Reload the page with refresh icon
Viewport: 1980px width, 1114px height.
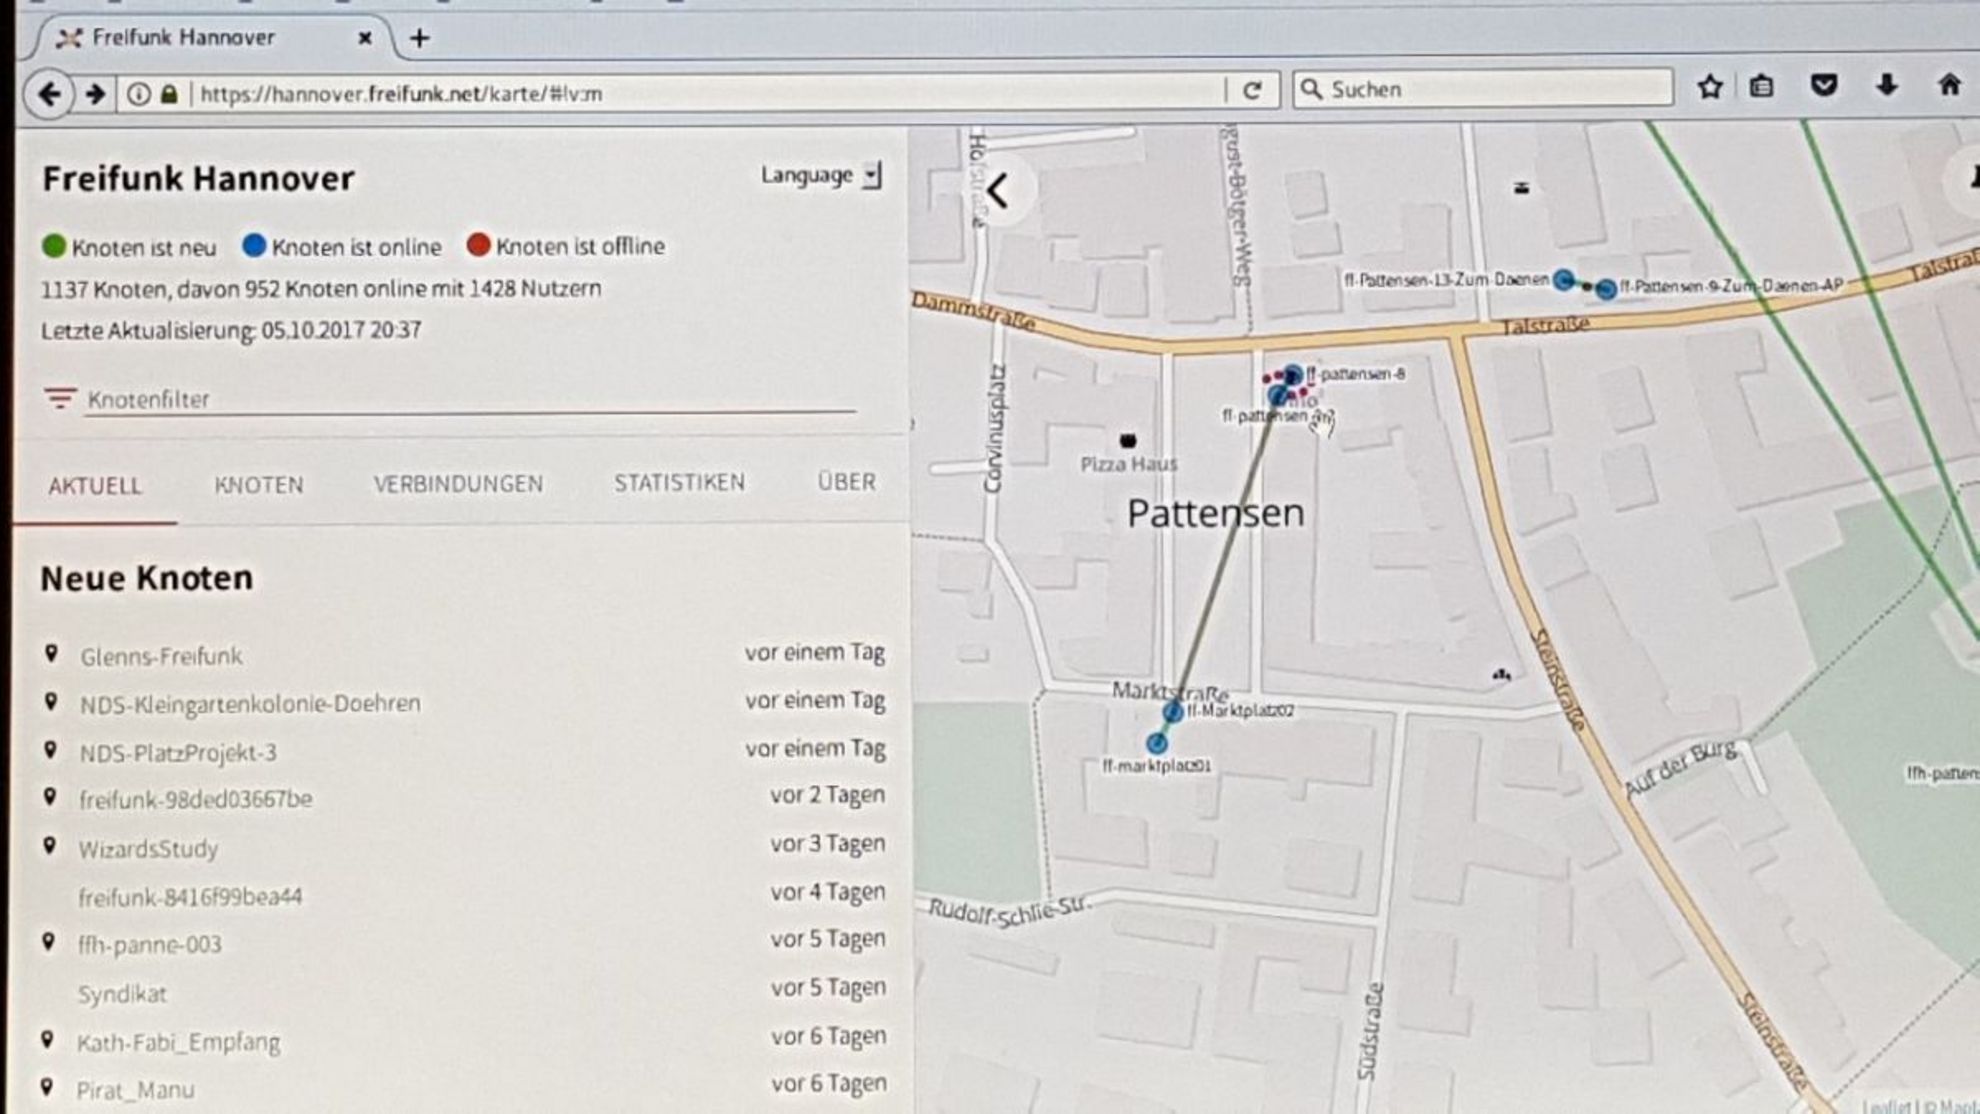tap(1252, 91)
